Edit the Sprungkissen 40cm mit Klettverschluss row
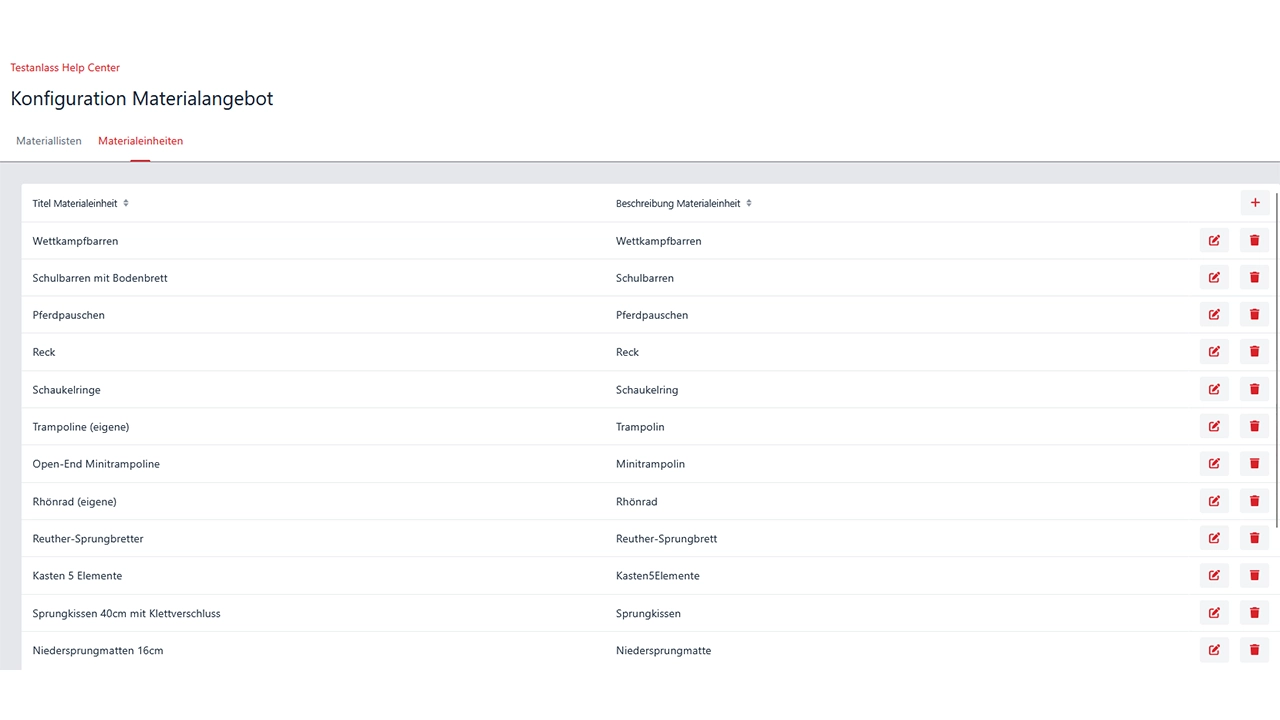The height and width of the screenshot is (720, 1280). 1214,613
